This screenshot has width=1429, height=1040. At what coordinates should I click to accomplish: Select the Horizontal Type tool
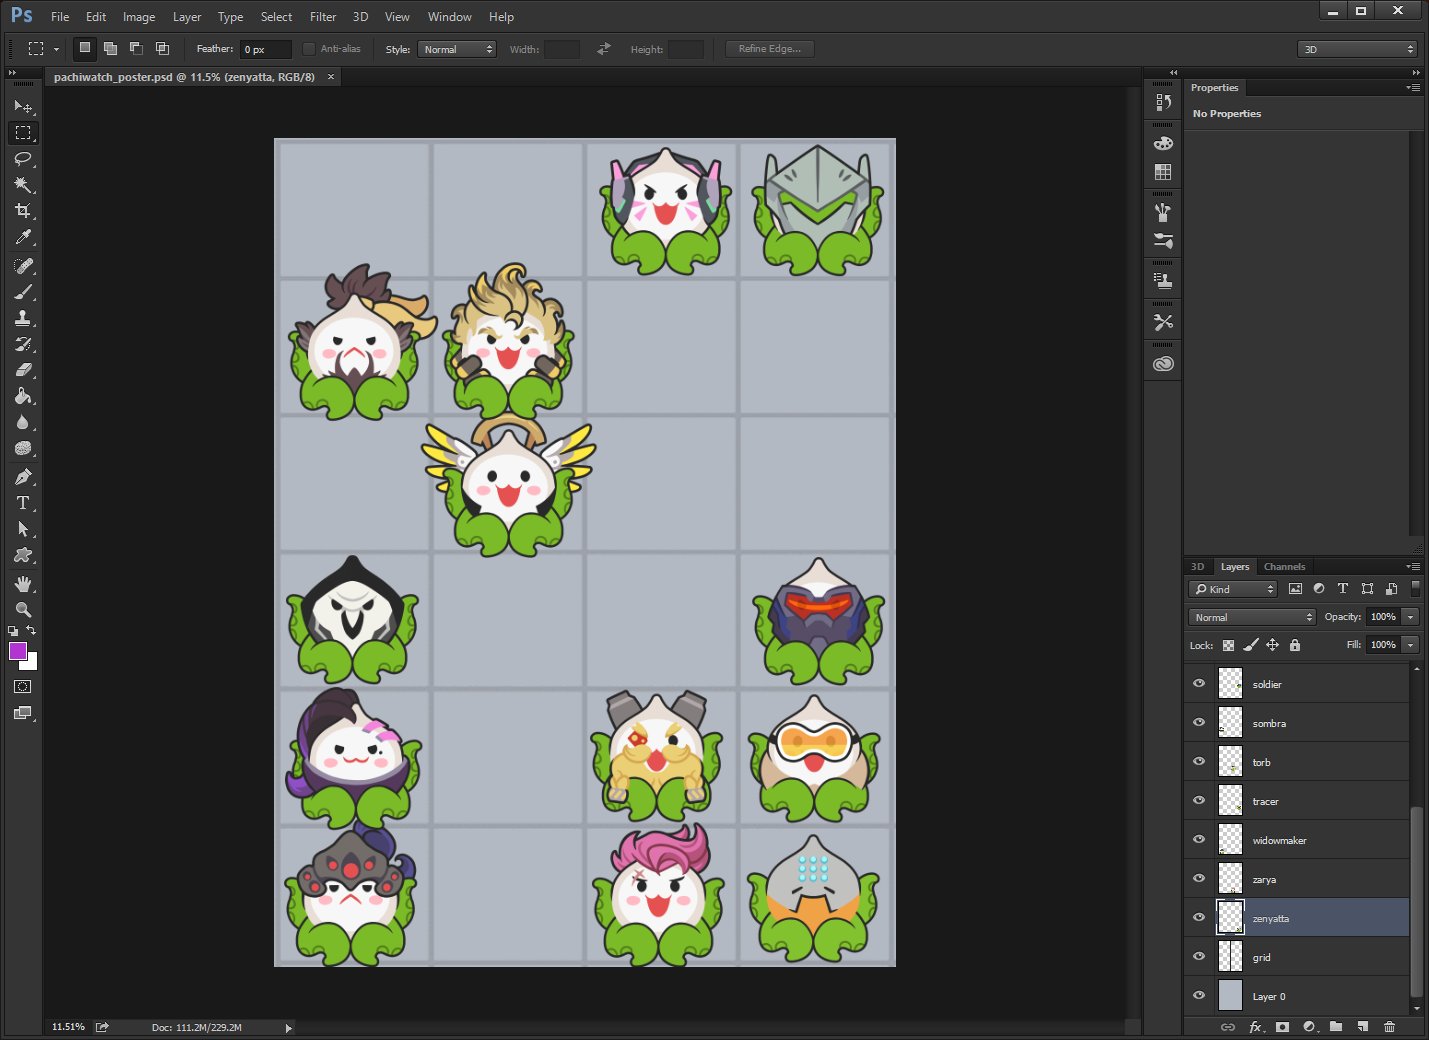click(x=23, y=503)
